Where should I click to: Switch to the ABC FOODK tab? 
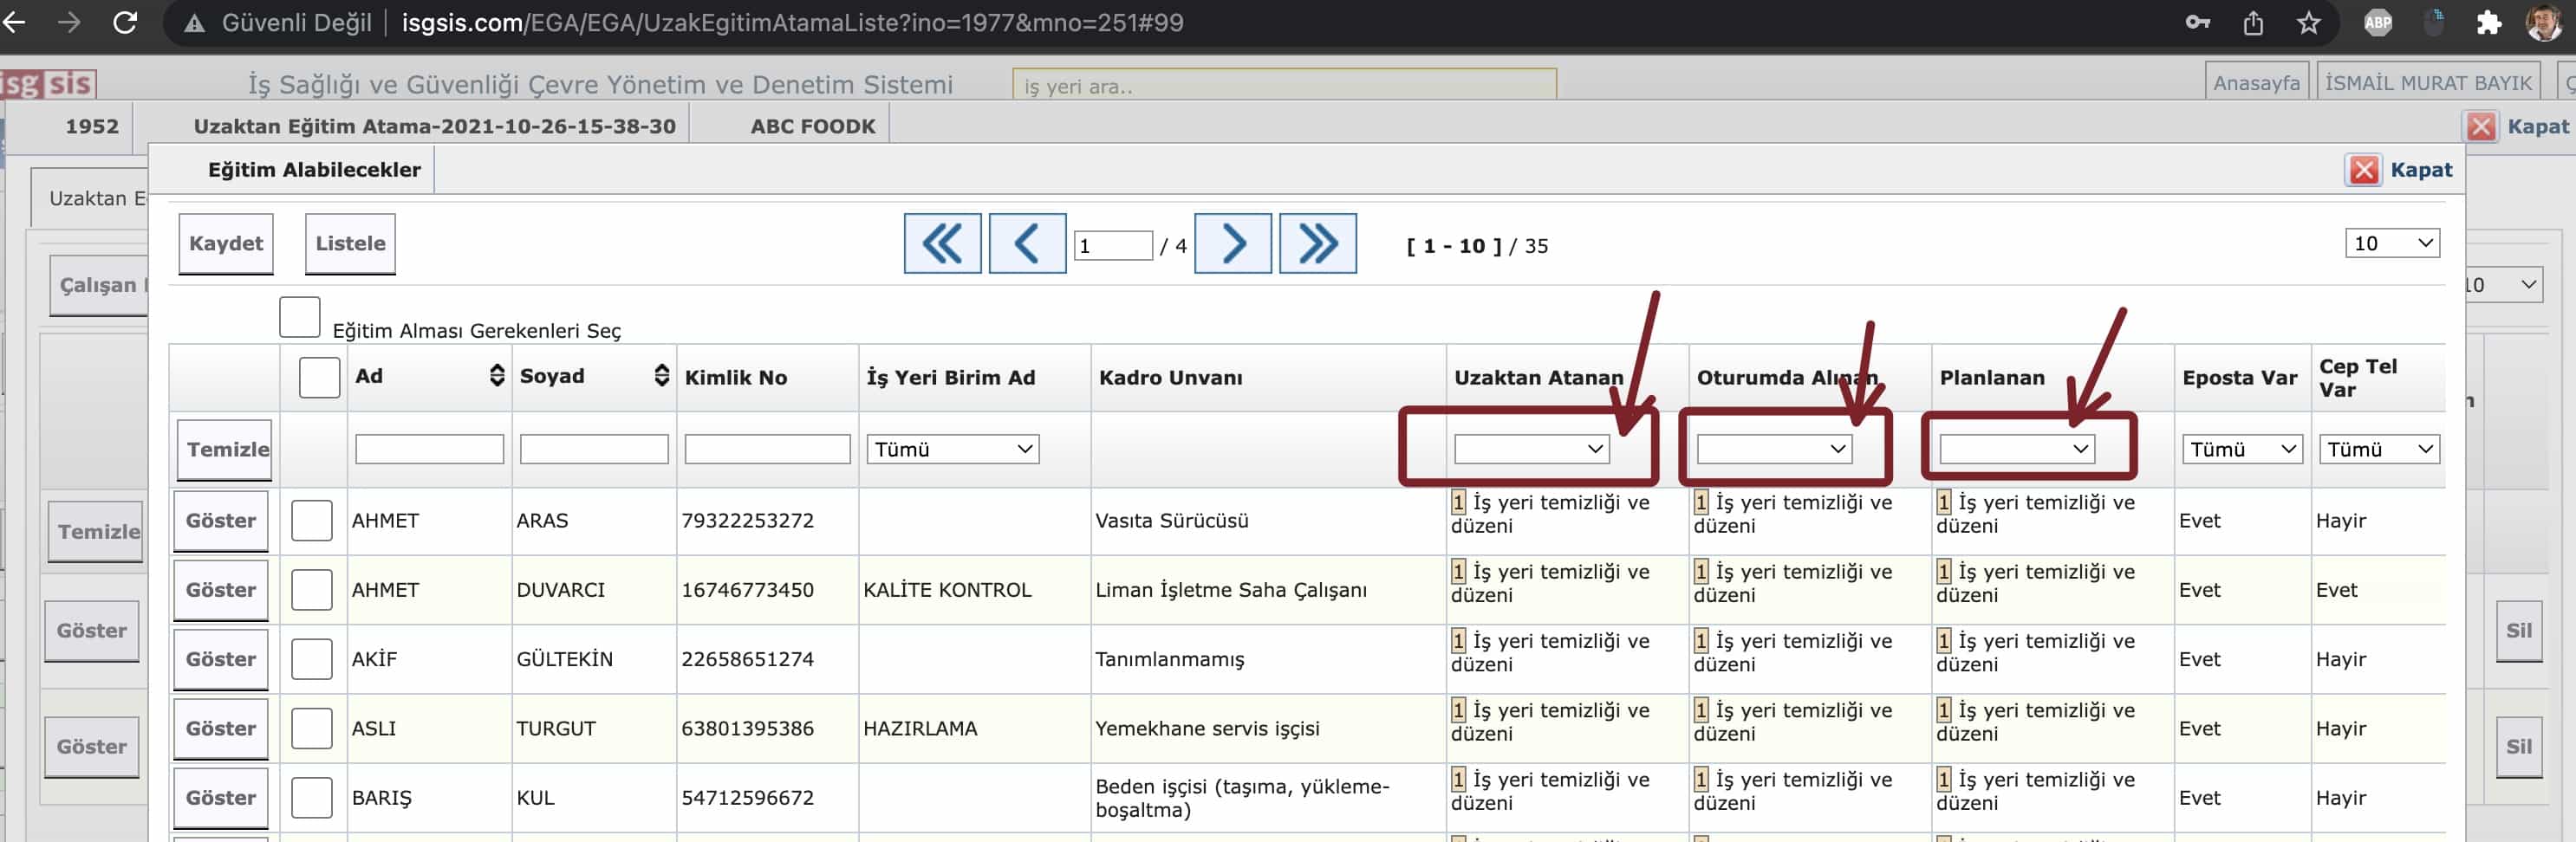click(x=812, y=126)
